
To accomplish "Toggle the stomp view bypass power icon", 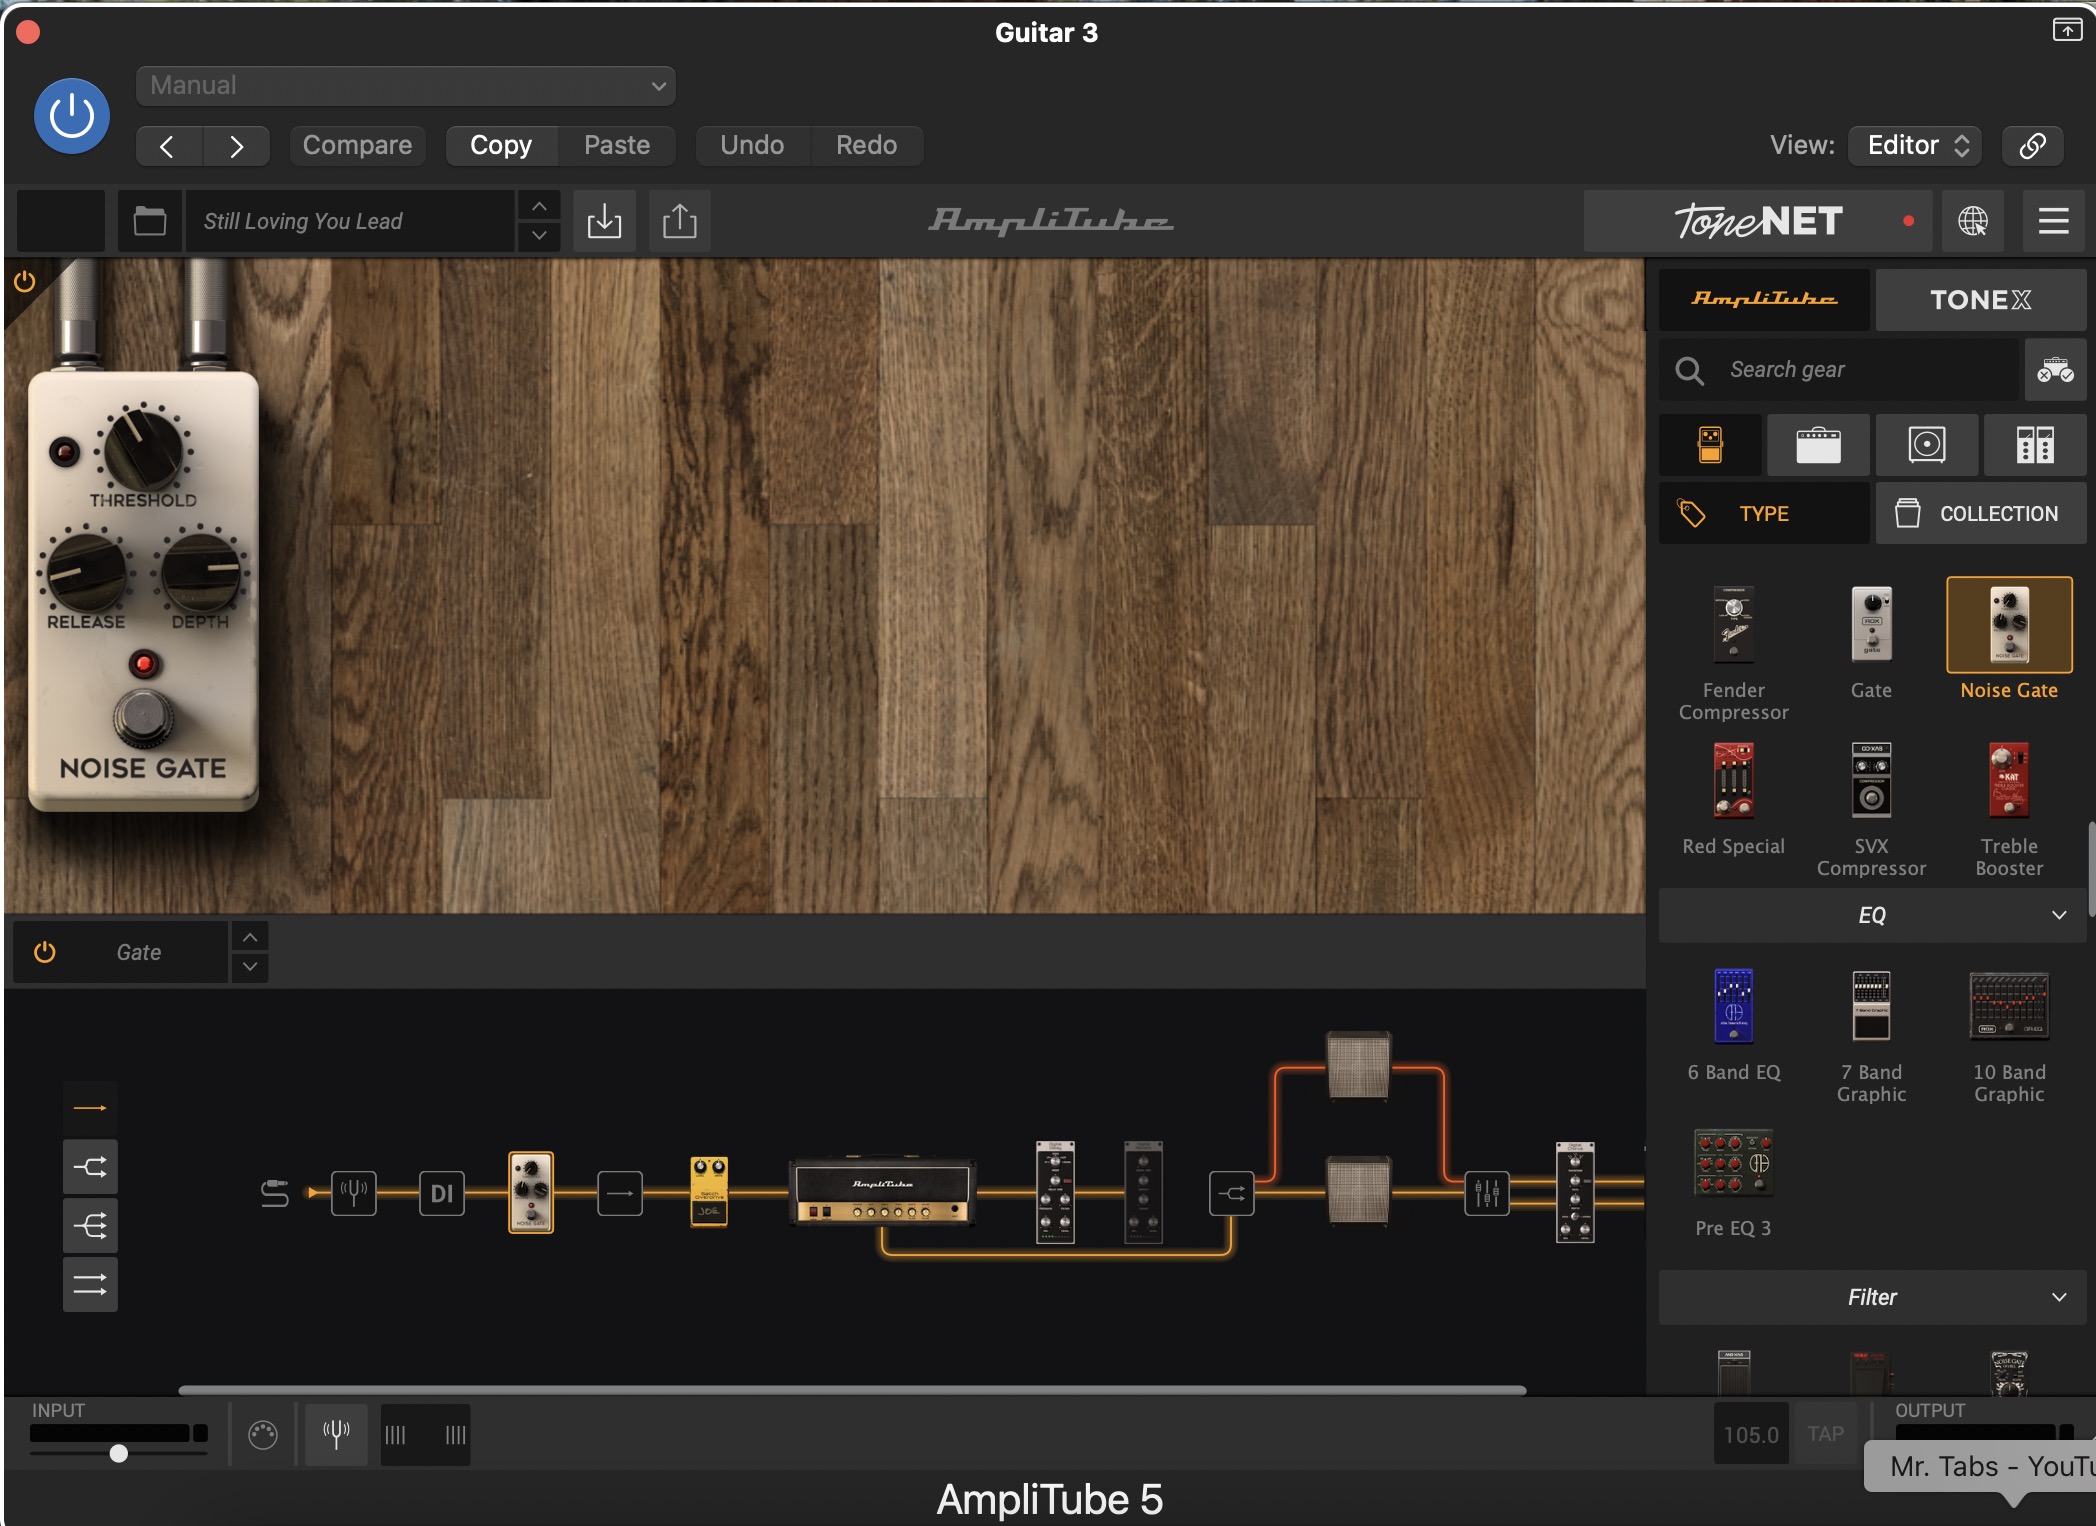I will click(x=24, y=282).
